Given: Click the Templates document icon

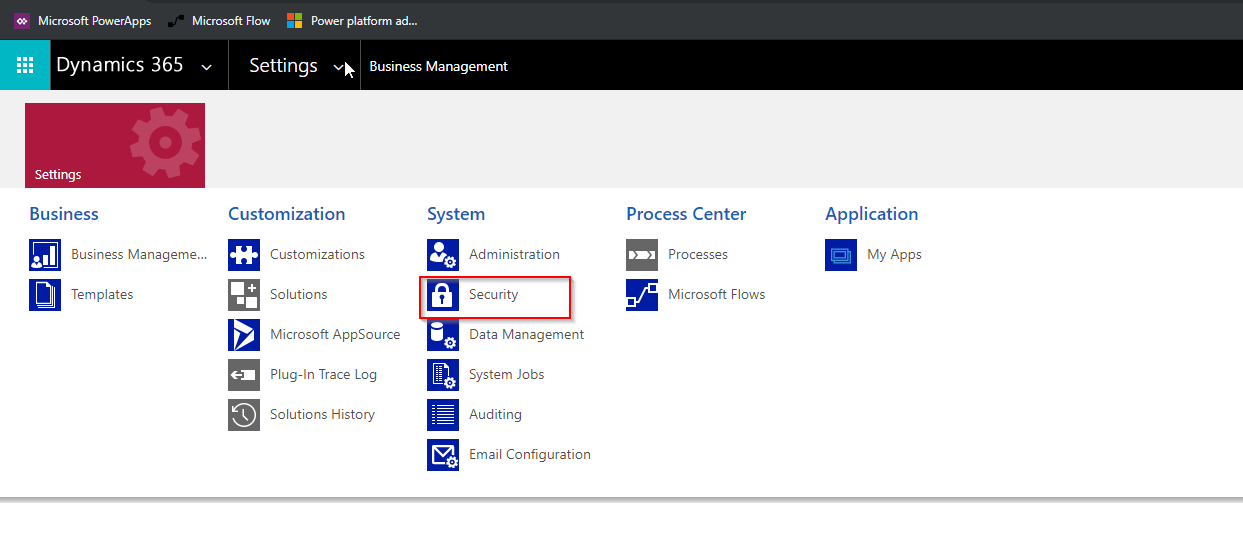Looking at the screenshot, I should click(x=45, y=295).
